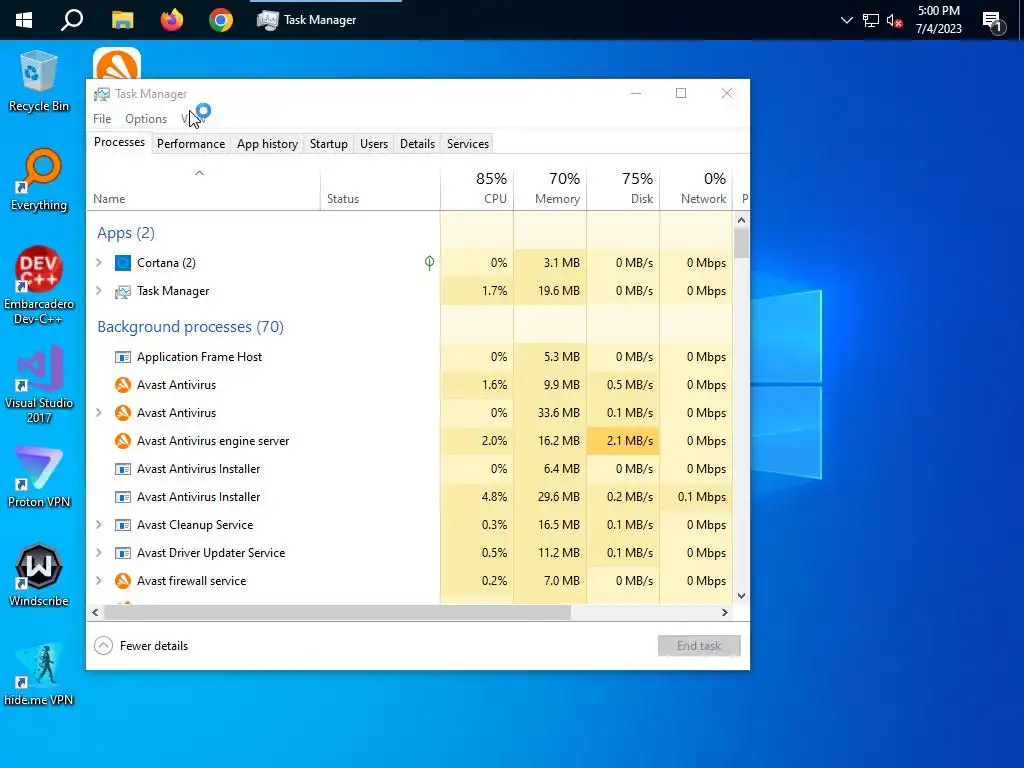This screenshot has width=1024, height=768.
Task: Click the Cortana app icon in list
Action: click(123, 263)
